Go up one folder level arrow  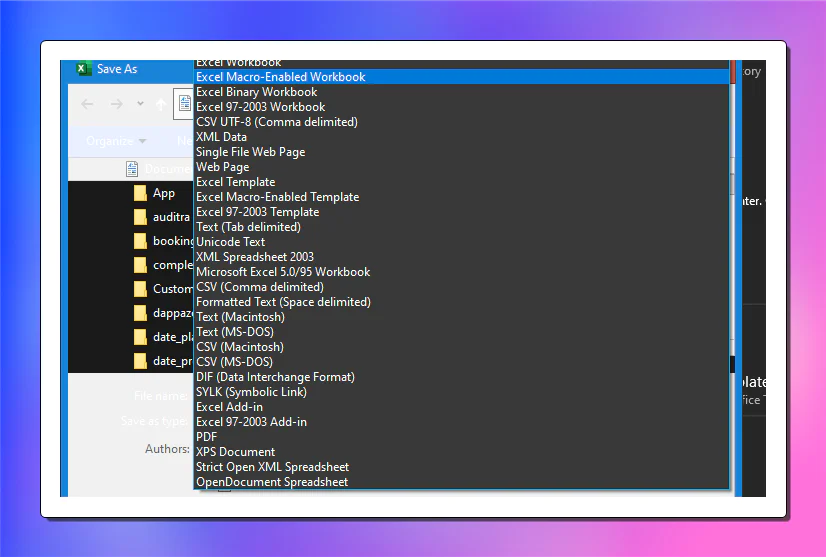(x=161, y=104)
